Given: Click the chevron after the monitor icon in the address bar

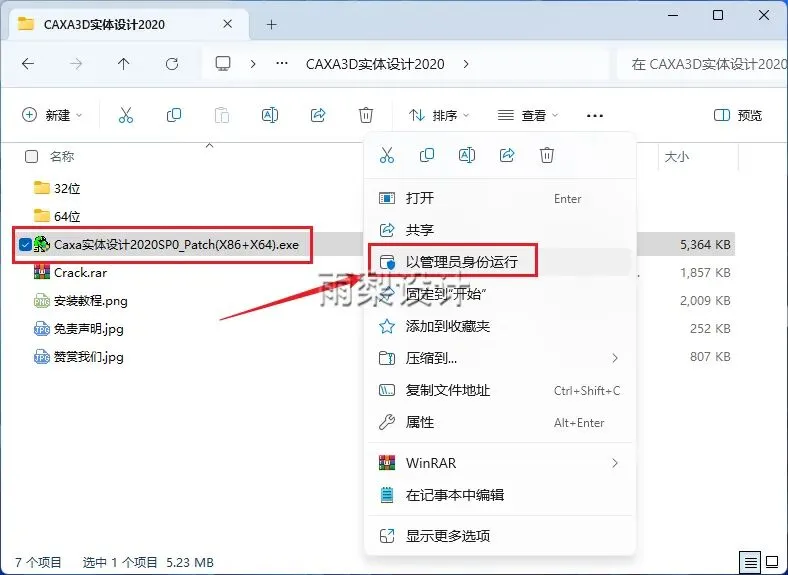Looking at the screenshot, I should point(253,64).
